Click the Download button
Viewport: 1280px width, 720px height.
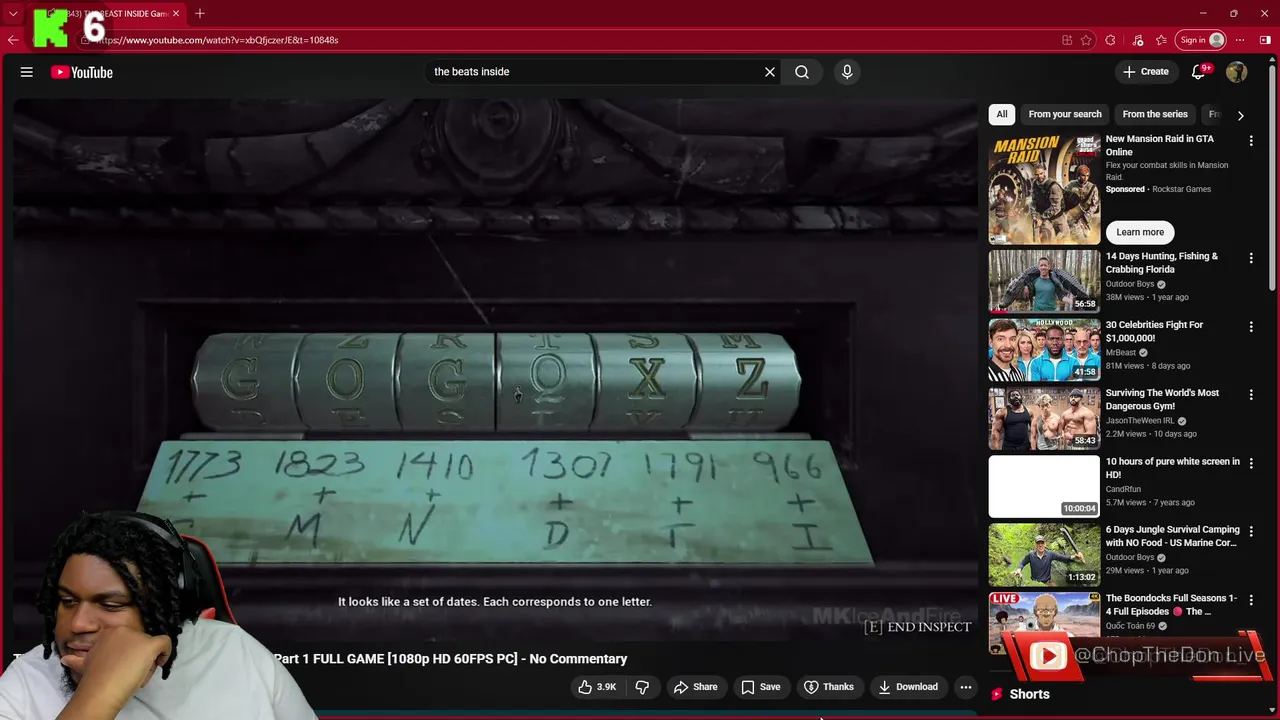[908, 687]
